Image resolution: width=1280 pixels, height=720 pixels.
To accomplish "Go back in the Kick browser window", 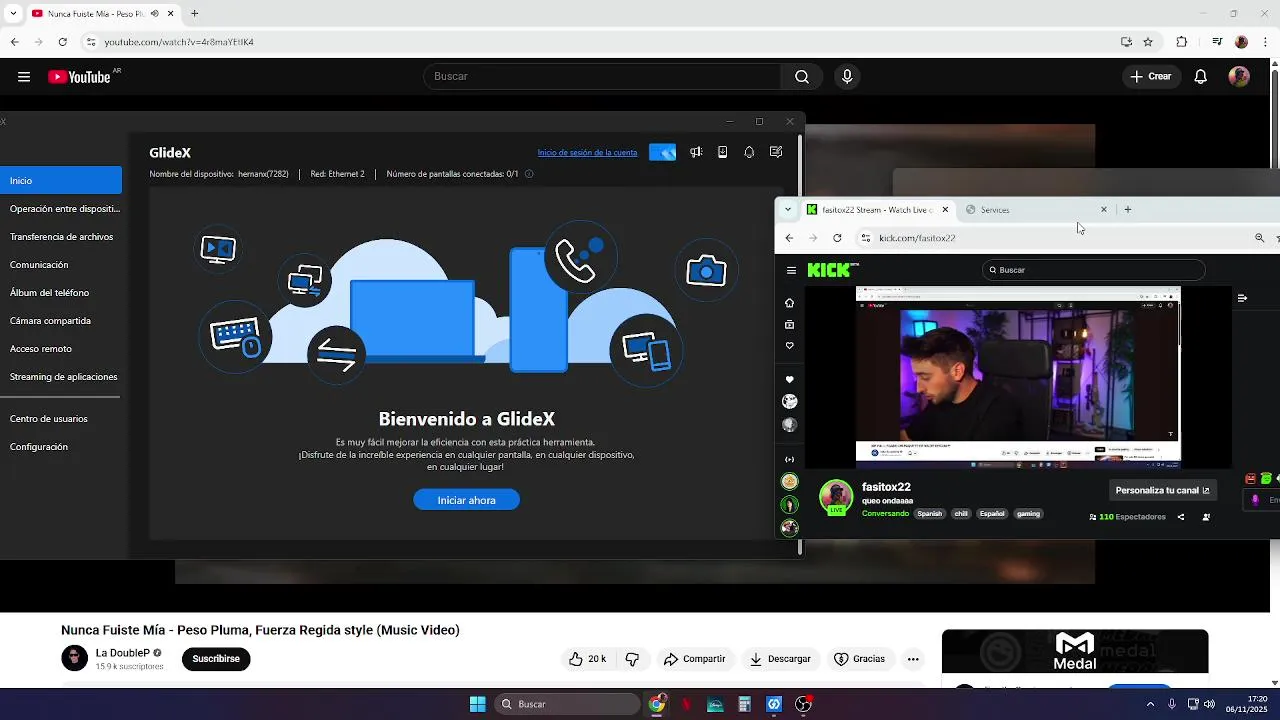I will tap(789, 238).
